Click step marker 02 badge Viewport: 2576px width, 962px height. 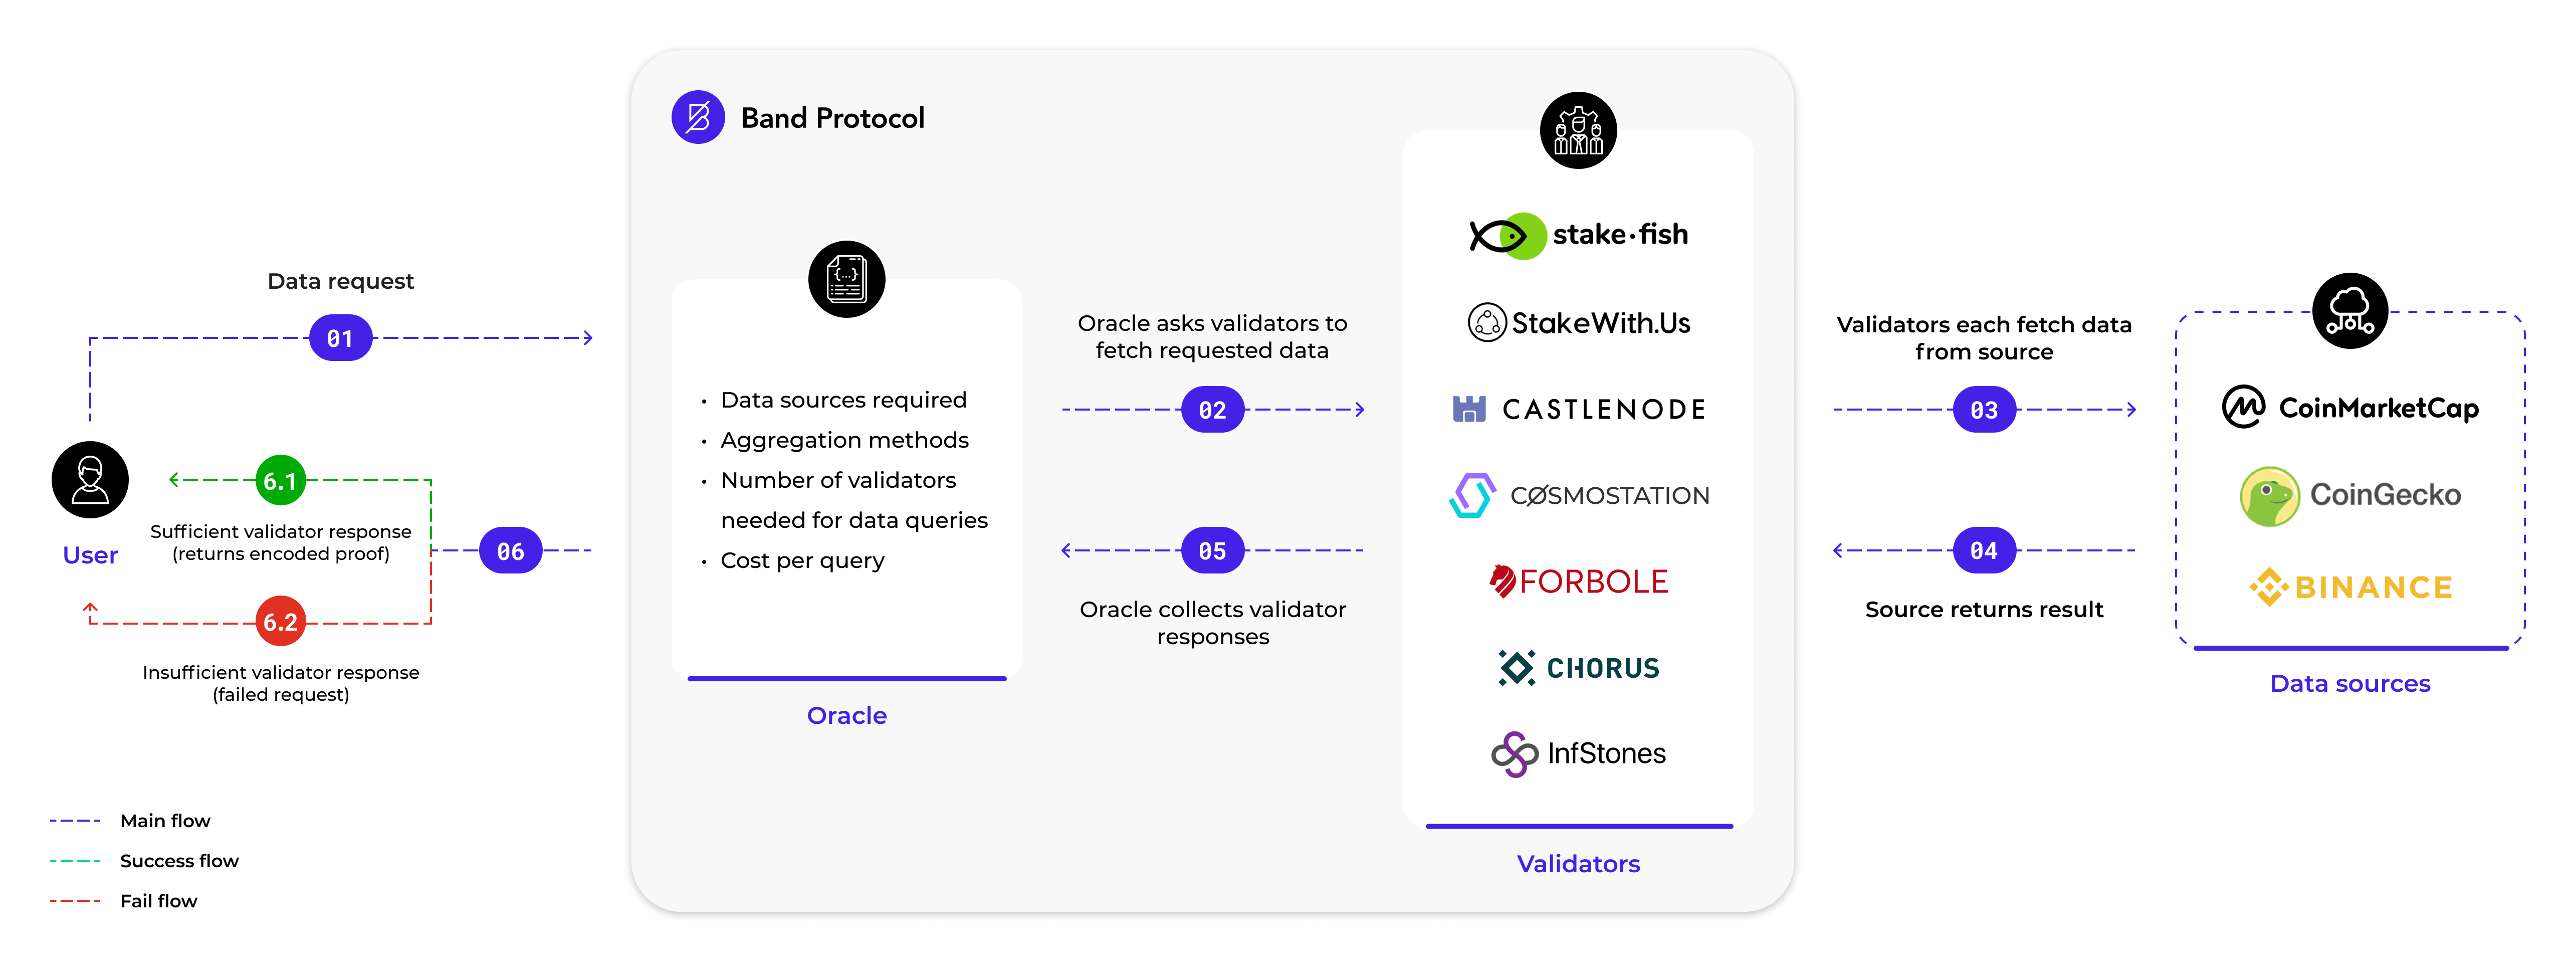1212,410
